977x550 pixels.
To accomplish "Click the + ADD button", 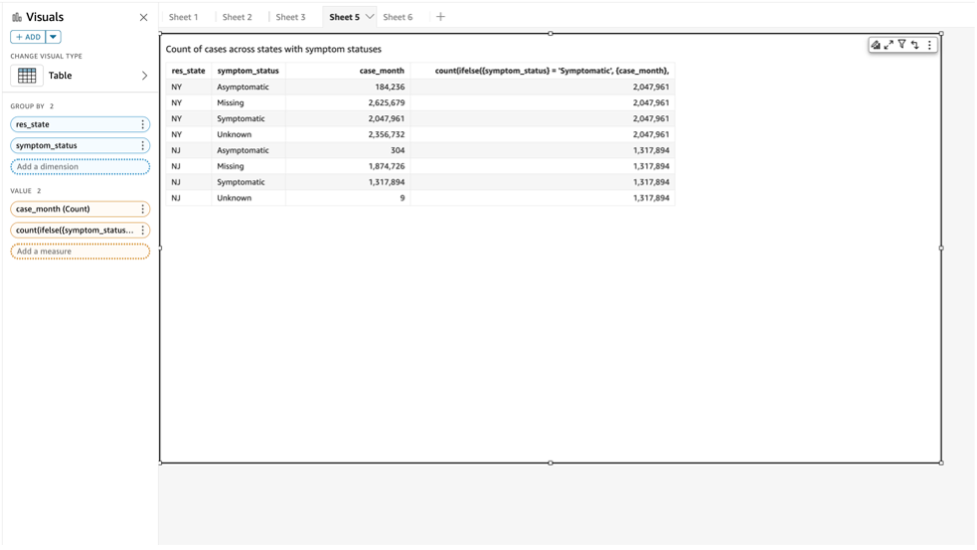I will 28,37.
